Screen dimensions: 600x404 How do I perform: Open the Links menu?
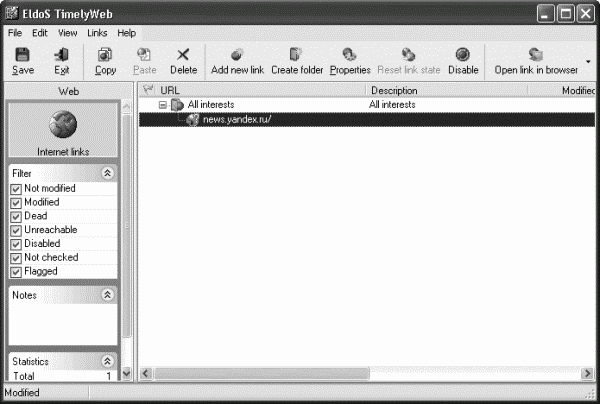coord(97,33)
